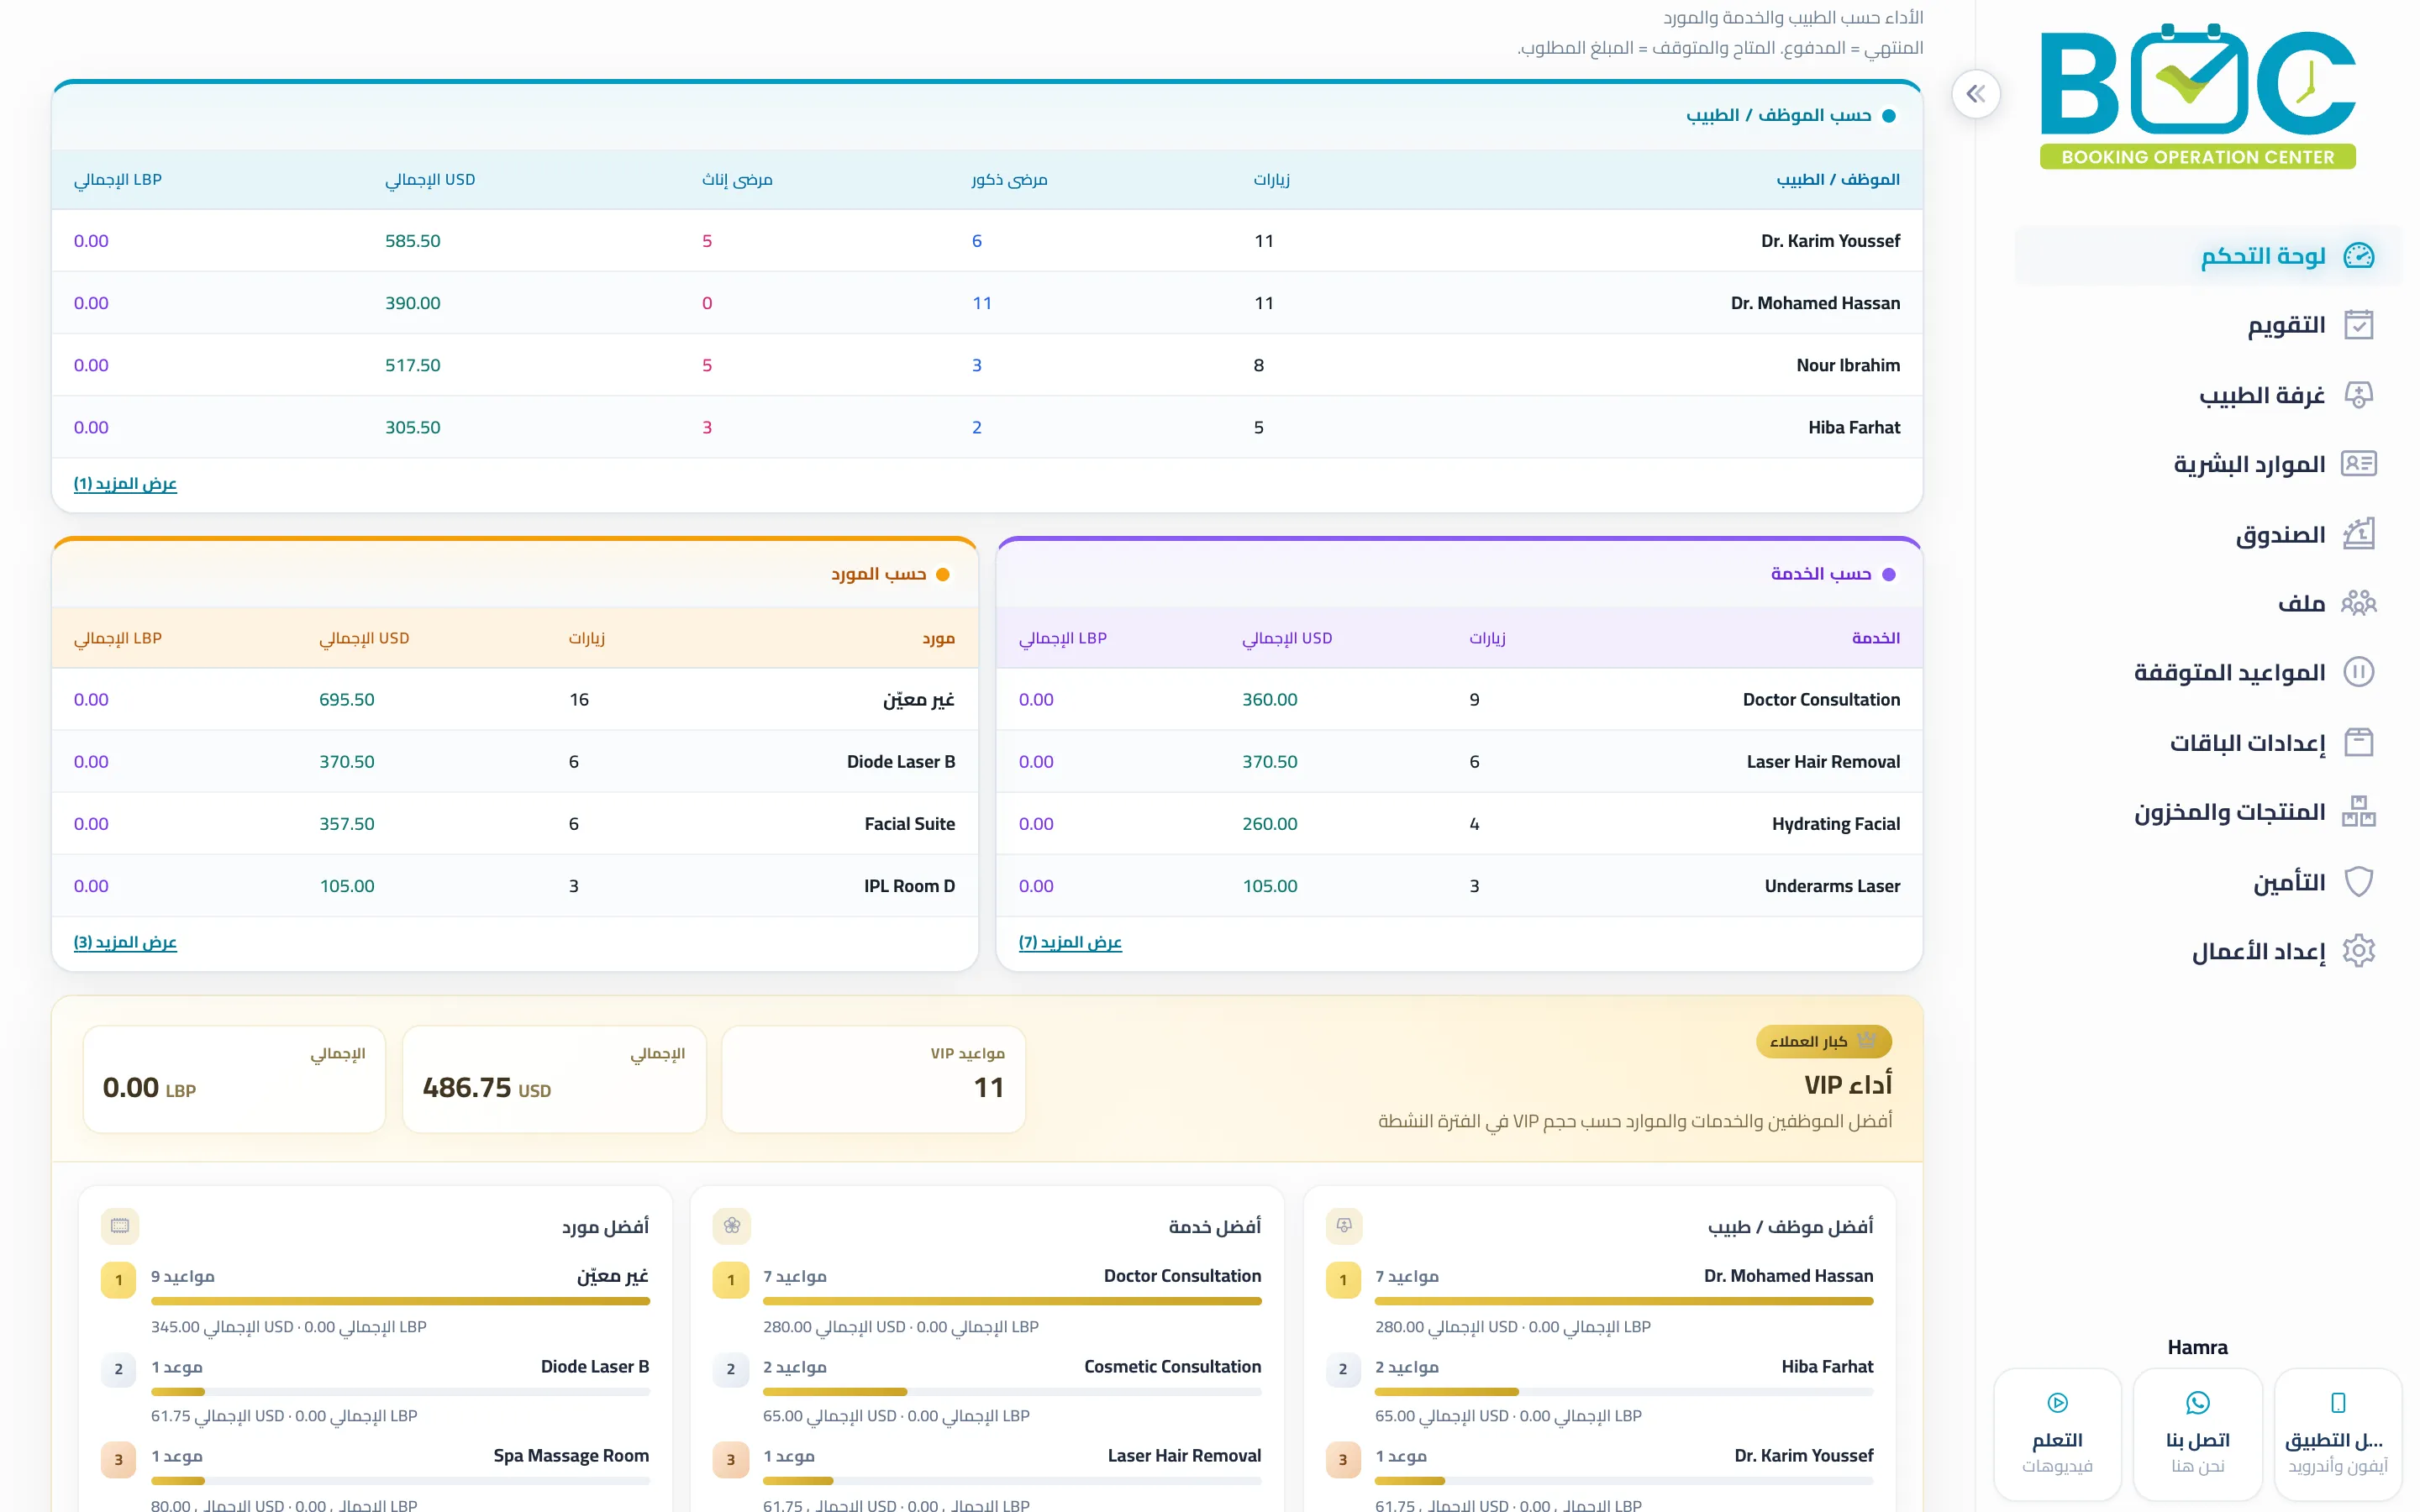Image resolution: width=2420 pixels, height=1512 pixels.
Task: Open the التطبيق iPhone and Android card
Action: click(x=2337, y=1434)
